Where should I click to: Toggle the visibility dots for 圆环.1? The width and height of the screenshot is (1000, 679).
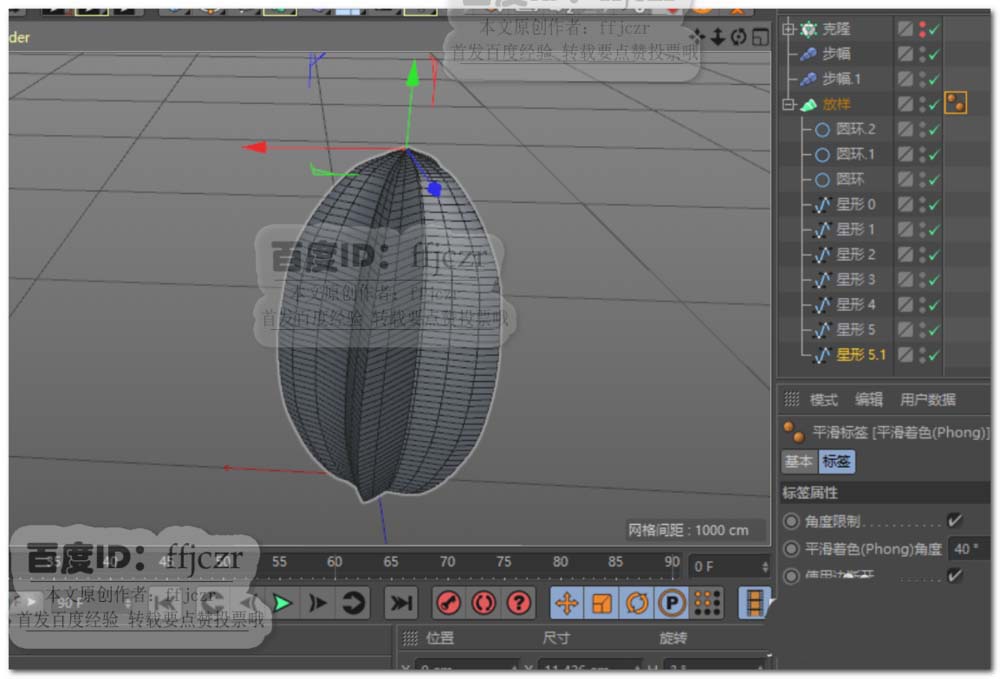[922, 154]
